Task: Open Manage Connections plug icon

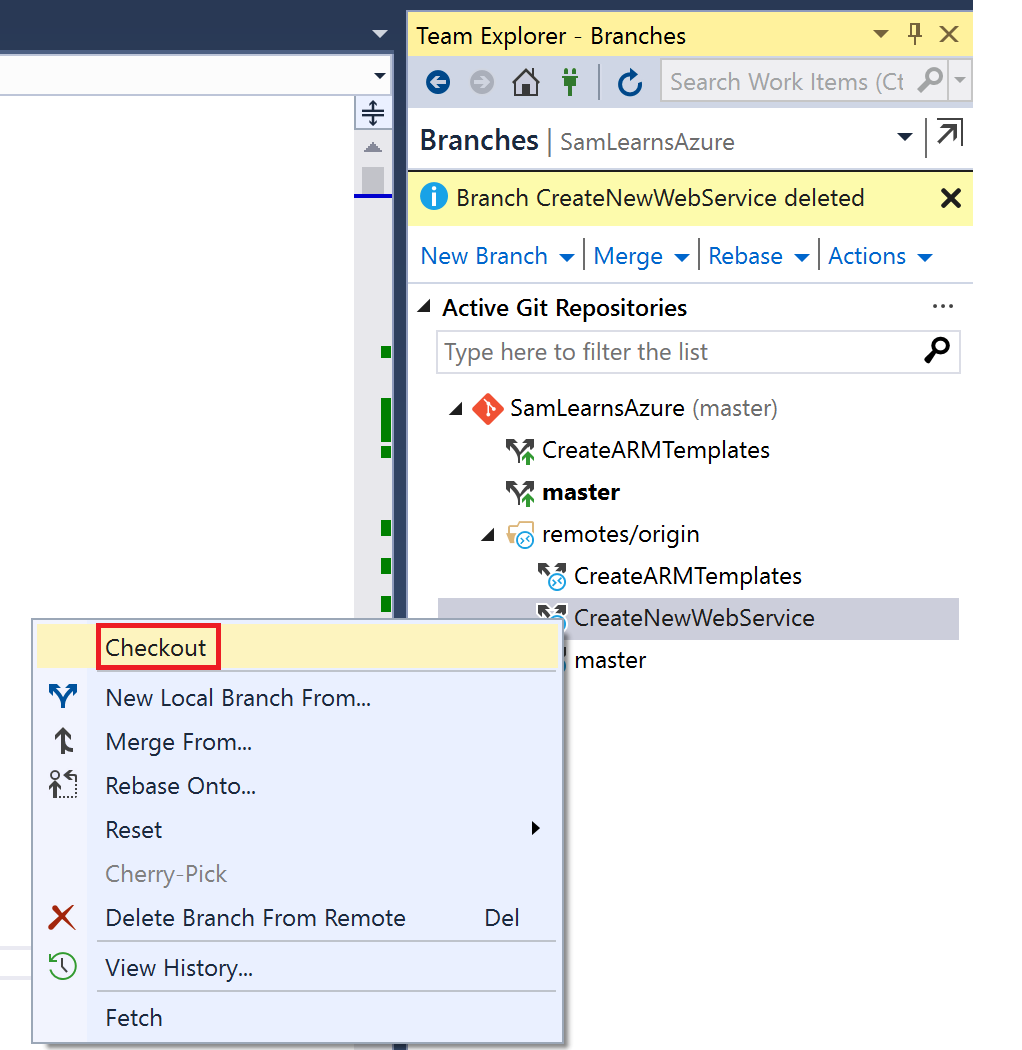Action: tap(570, 82)
